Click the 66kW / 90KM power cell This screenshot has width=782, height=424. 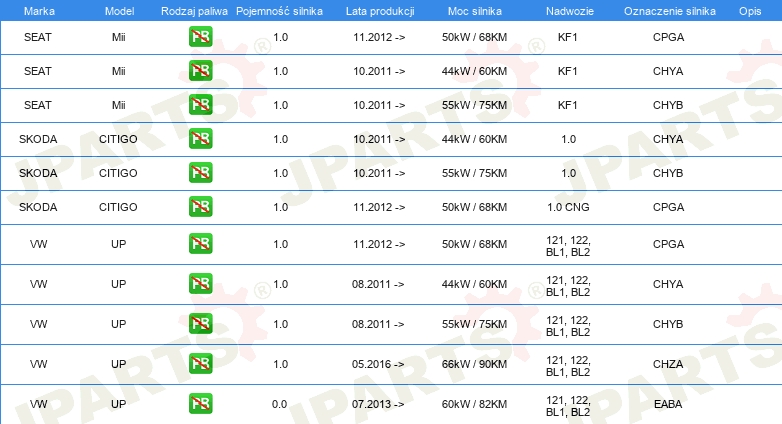474,364
